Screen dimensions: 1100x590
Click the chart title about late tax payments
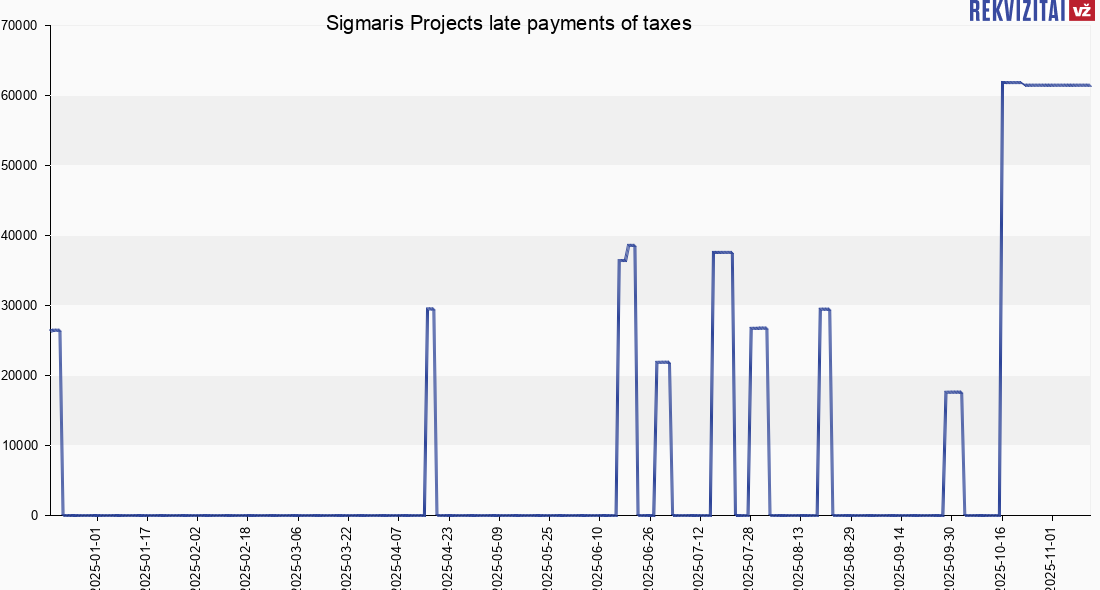(x=509, y=23)
